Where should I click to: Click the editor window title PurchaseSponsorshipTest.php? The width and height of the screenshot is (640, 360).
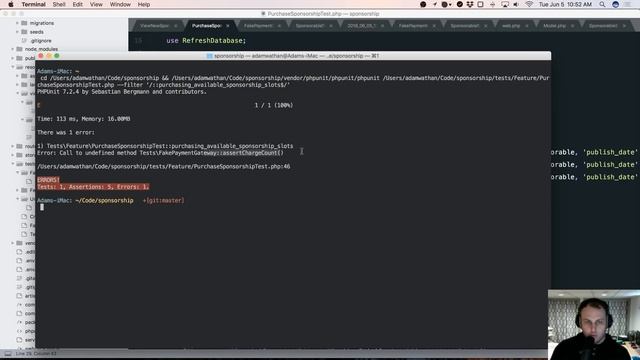[x=320, y=14]
